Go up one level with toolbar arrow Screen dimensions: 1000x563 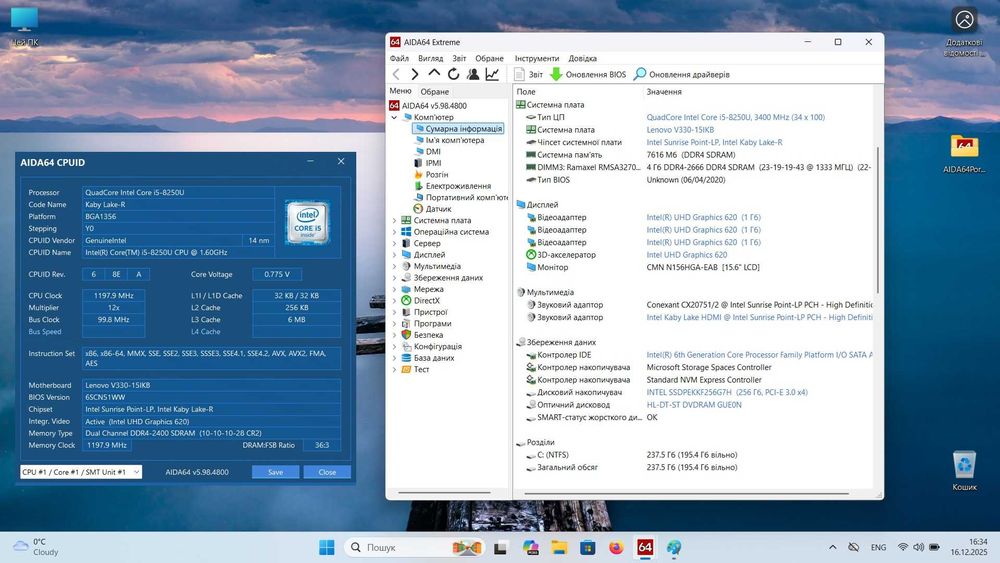434,74
